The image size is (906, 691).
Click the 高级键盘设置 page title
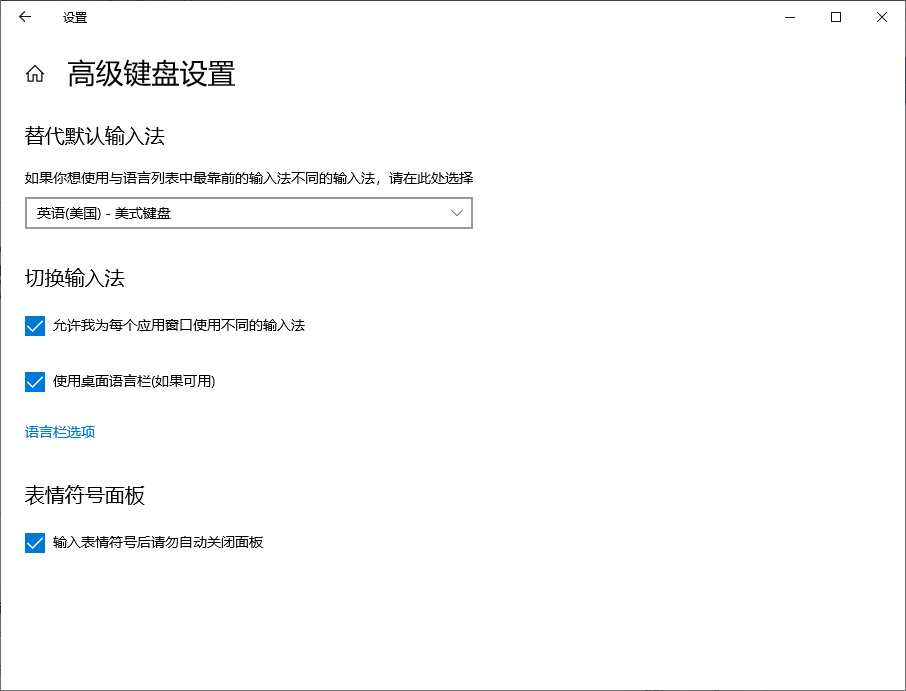pos(151,74)
